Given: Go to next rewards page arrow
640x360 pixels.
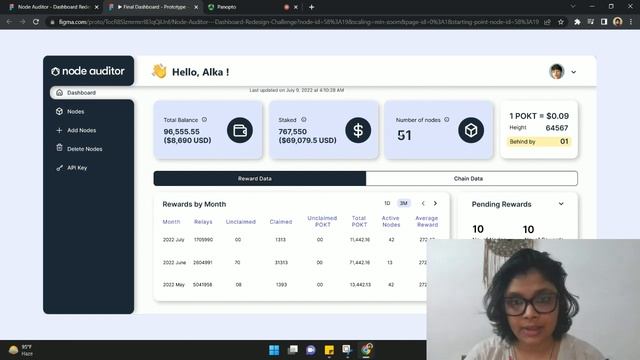Looking at the screenshot, I should tap(435, 203).
